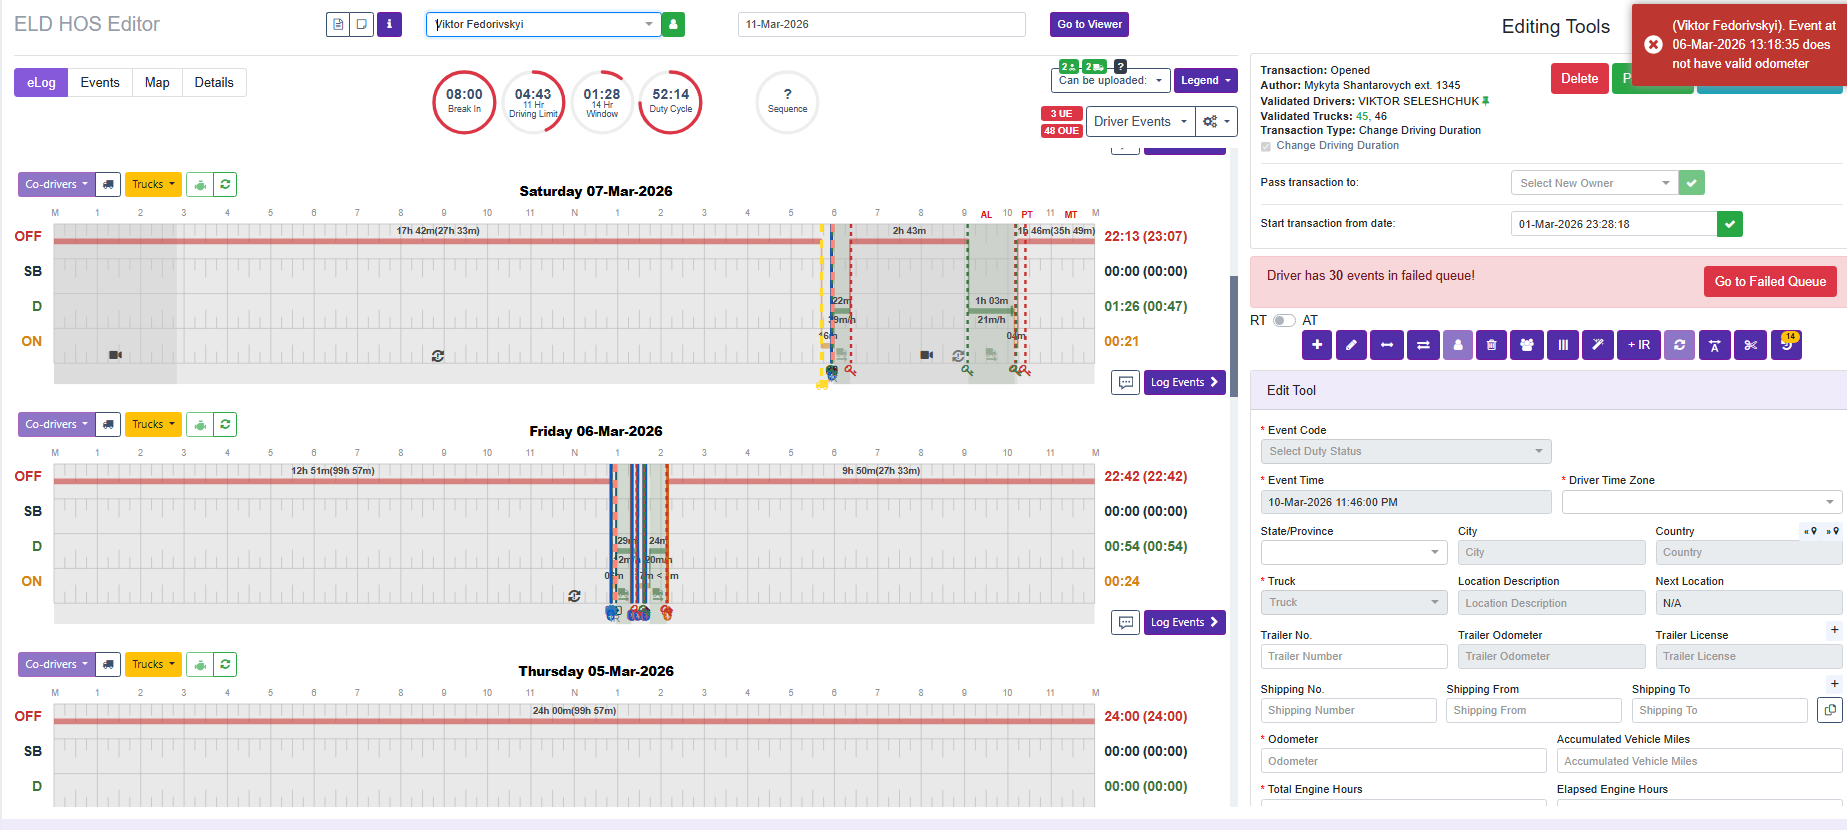Click the text width 'A' editing tool
1847x830 pixels.
[1715, 345]
